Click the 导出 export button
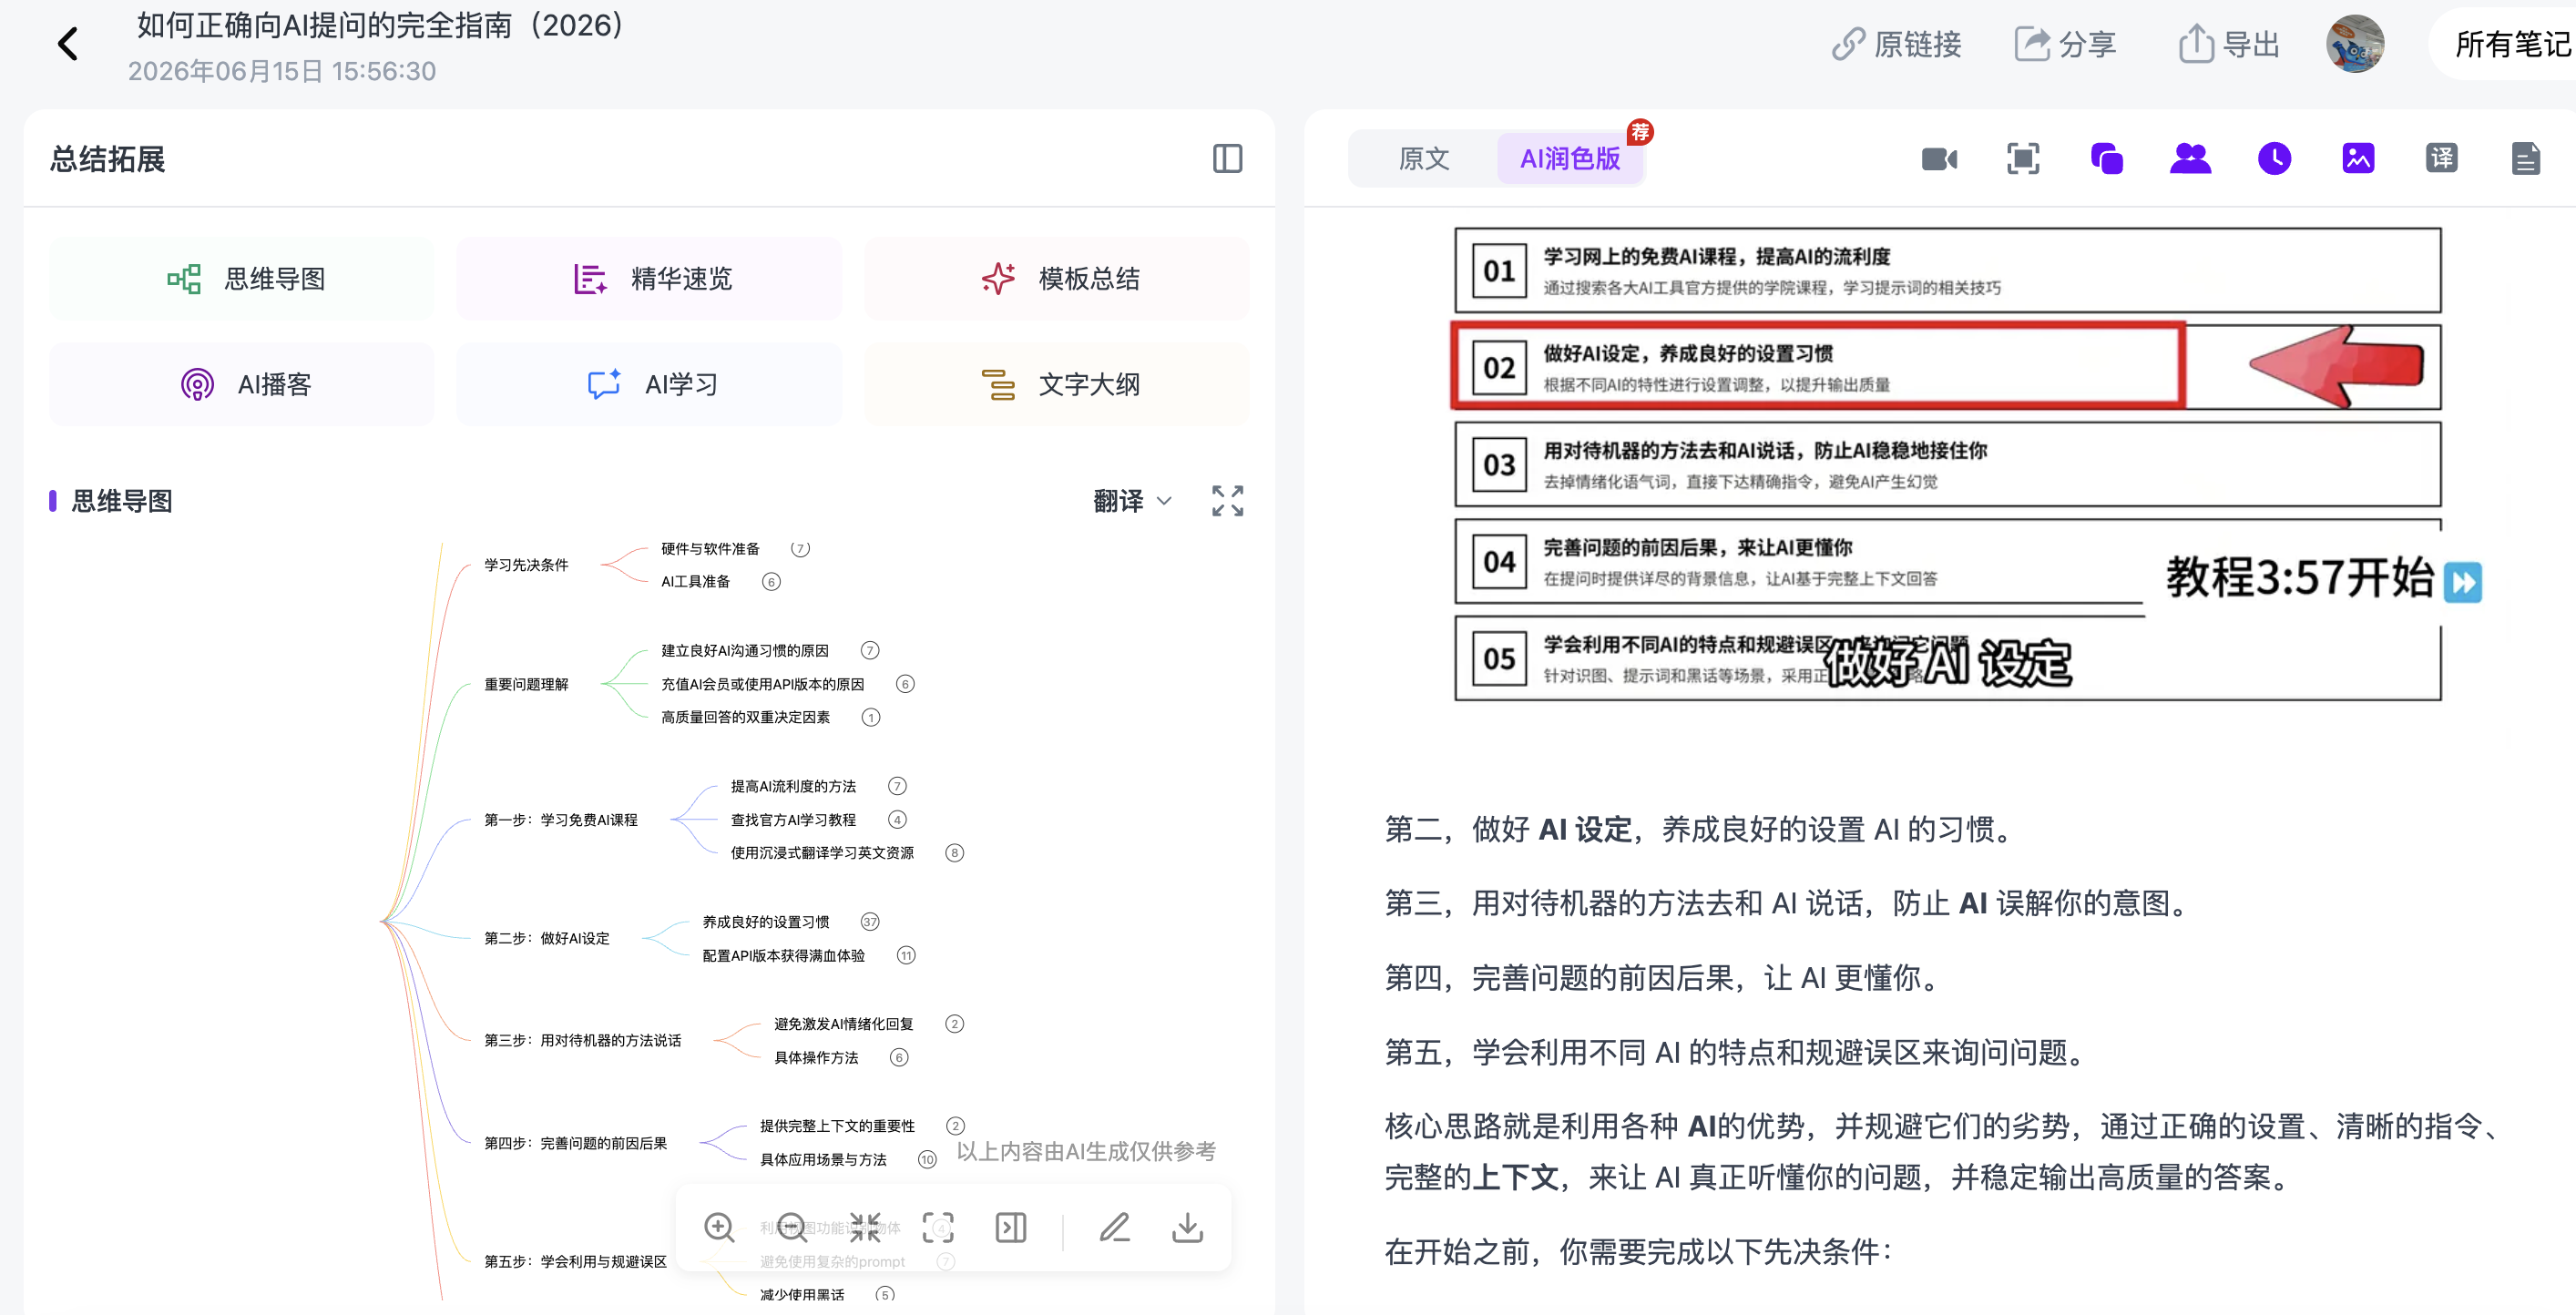The image size is (2576, 1315). point(2229,44)
